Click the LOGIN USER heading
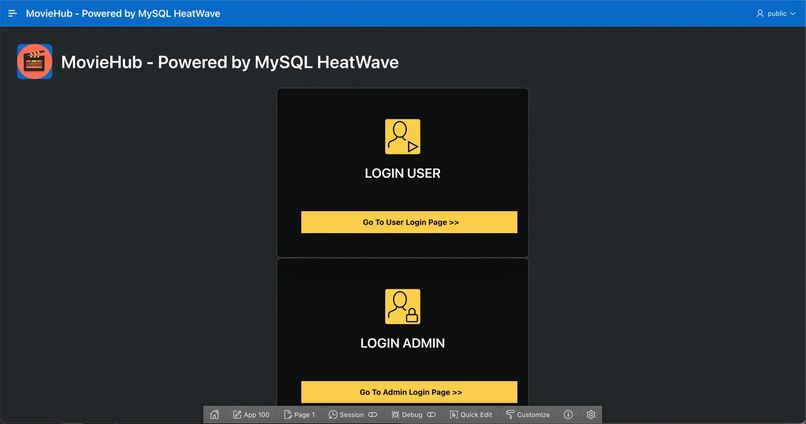The image size is (806, 424). tap(402, 173)
